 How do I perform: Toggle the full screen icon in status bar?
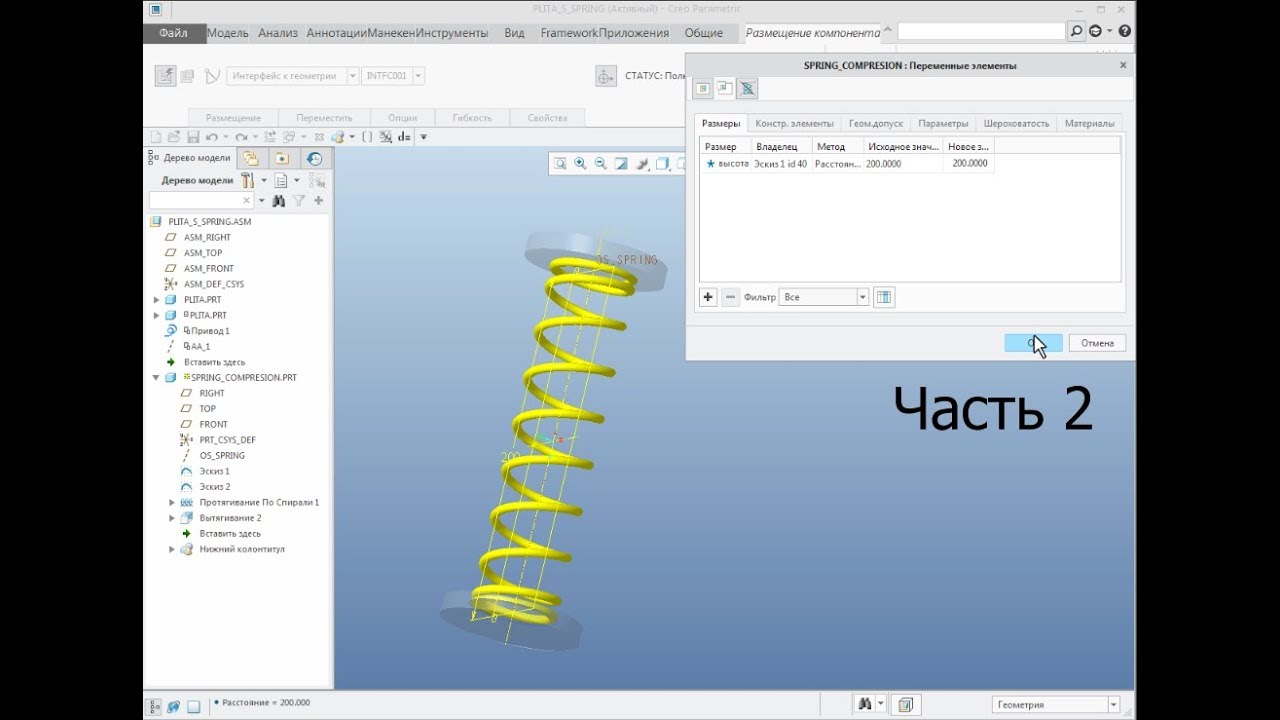click(194, 705)
